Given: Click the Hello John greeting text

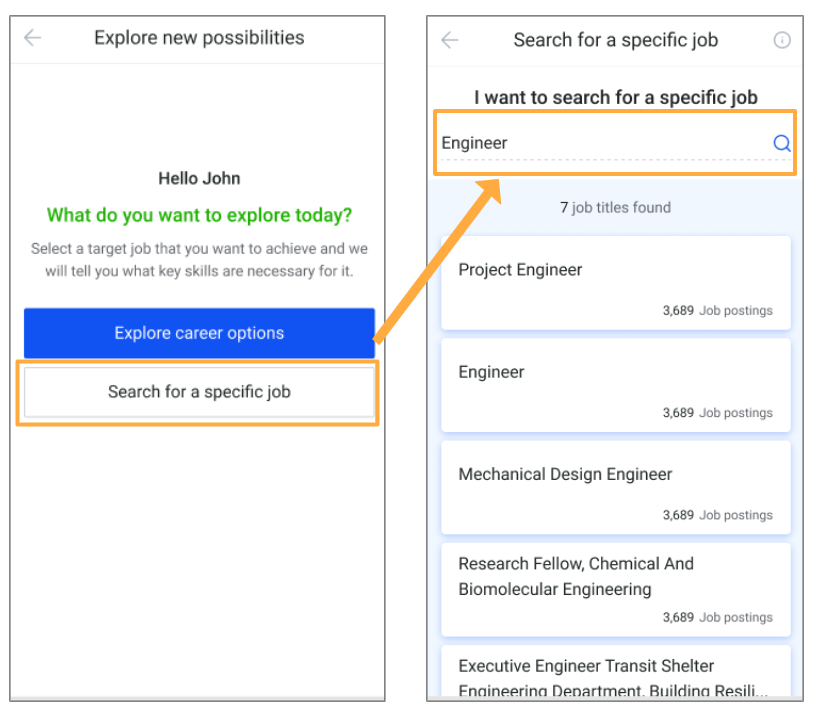Looking at the screenshot, I should point(199,178).
